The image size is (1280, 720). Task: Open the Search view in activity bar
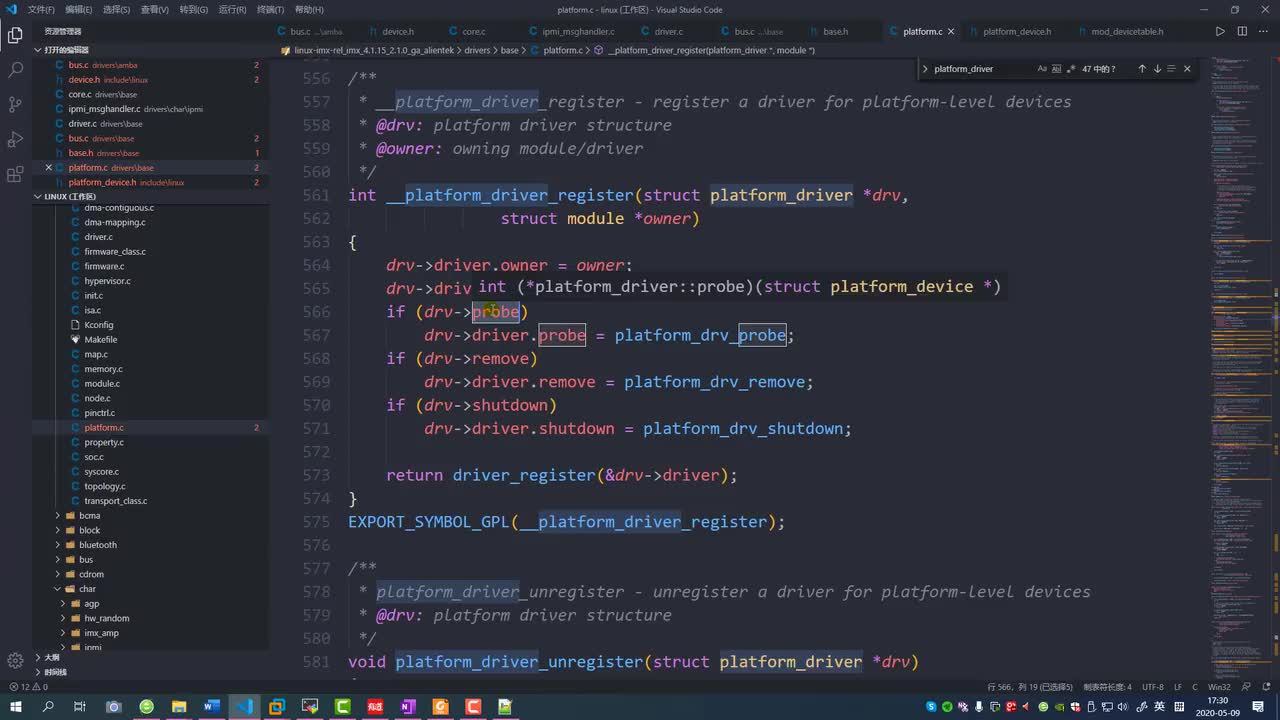tap(15, 70)
